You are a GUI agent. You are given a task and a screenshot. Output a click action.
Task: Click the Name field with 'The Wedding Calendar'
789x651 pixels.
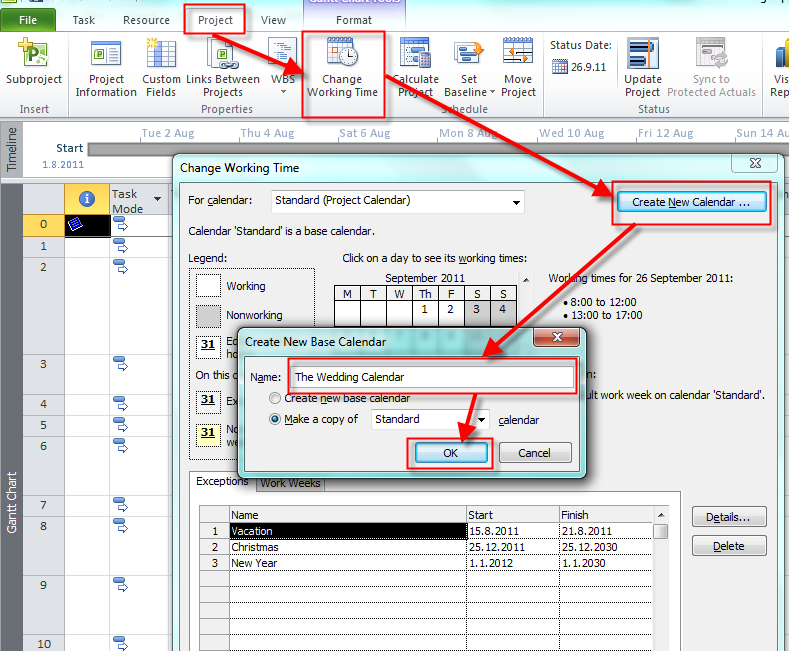pos(431,377)
